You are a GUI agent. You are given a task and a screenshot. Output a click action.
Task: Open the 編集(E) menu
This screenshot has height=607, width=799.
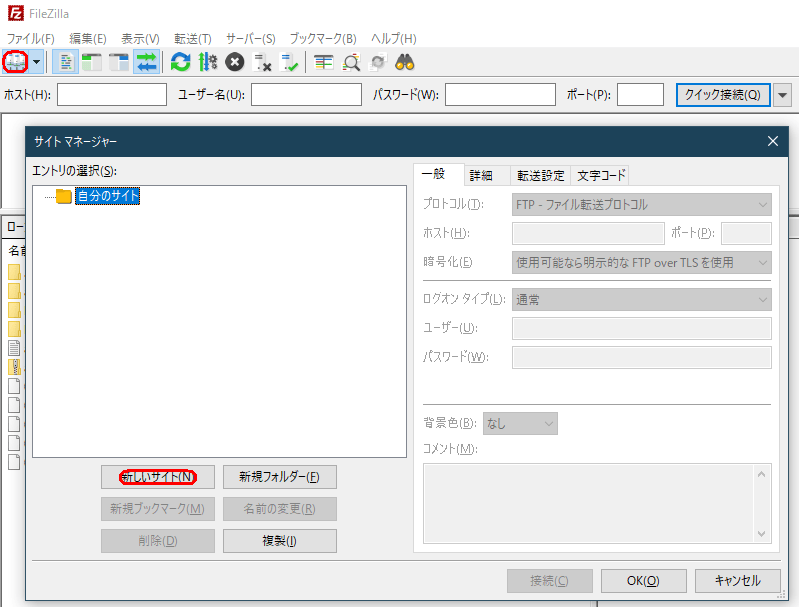88,39
